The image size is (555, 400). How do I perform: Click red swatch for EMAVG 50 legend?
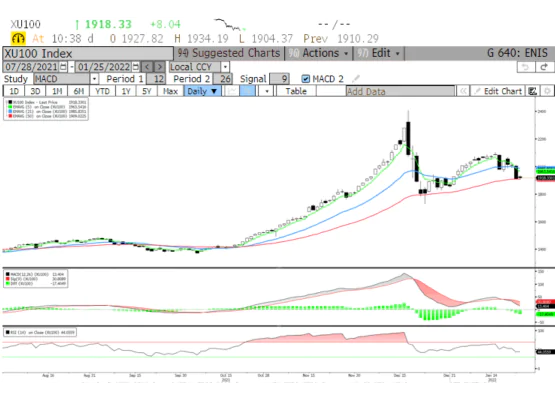click(x=10, y=116)
